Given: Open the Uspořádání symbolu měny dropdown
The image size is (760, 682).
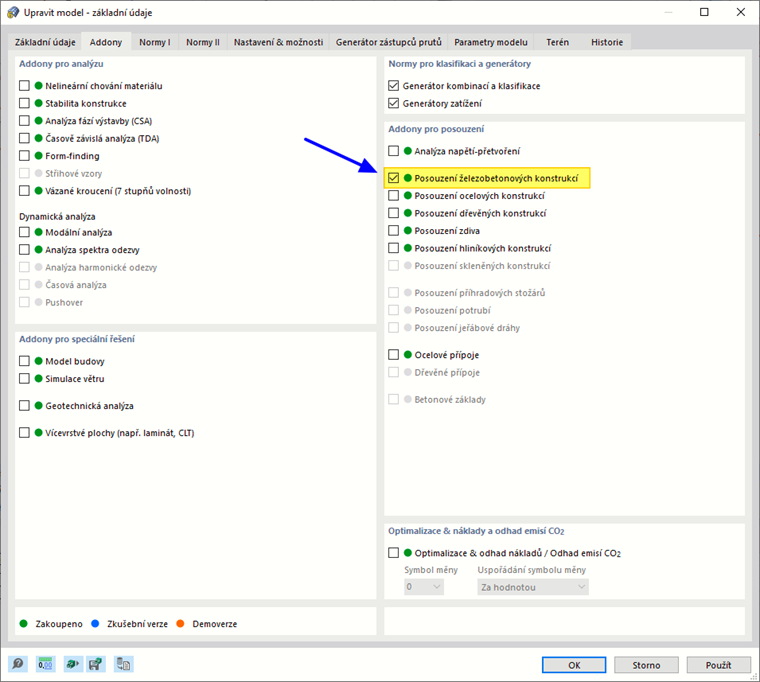Looking at the screenshot, I should click(x=533, y=587).
